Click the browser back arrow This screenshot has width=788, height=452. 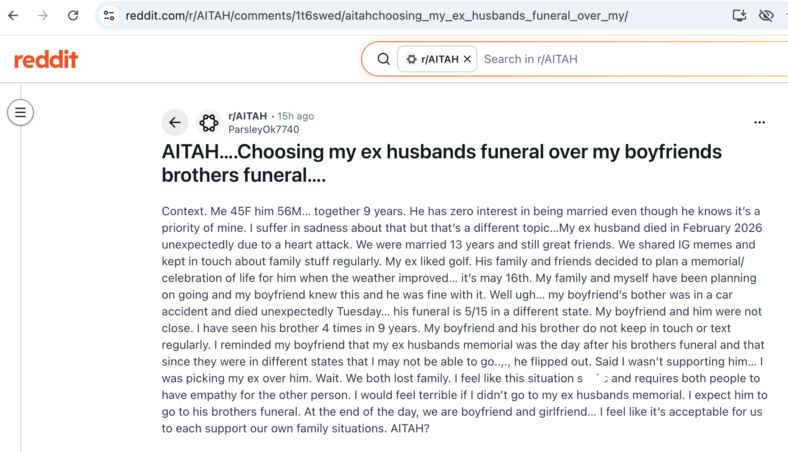(x=14, y=16)
